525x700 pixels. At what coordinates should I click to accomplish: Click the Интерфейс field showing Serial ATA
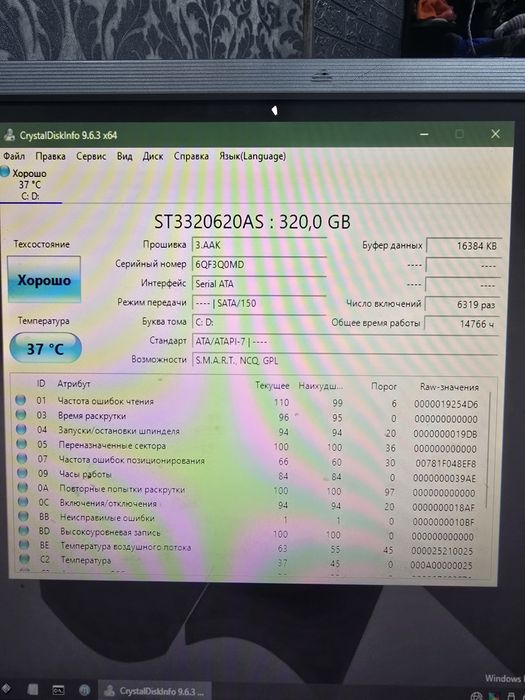[x=259, y=283]
